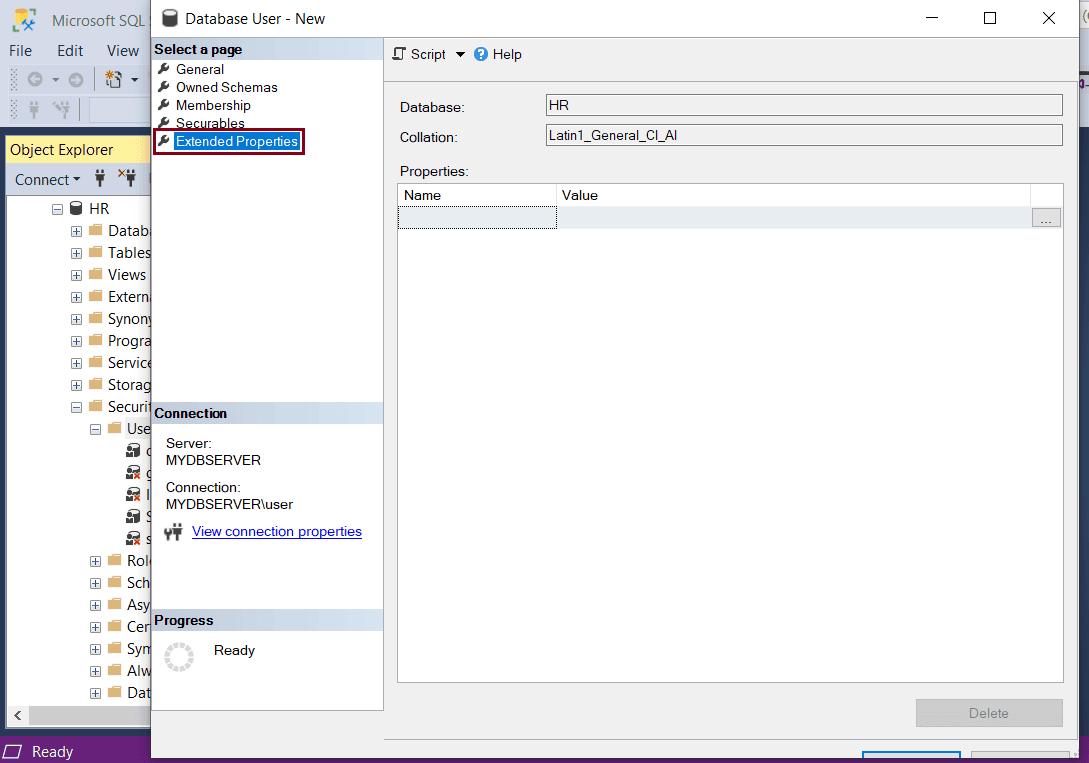Open the File menu
Viewport: 1089px width, 763px height.
(x=21, y=50)
